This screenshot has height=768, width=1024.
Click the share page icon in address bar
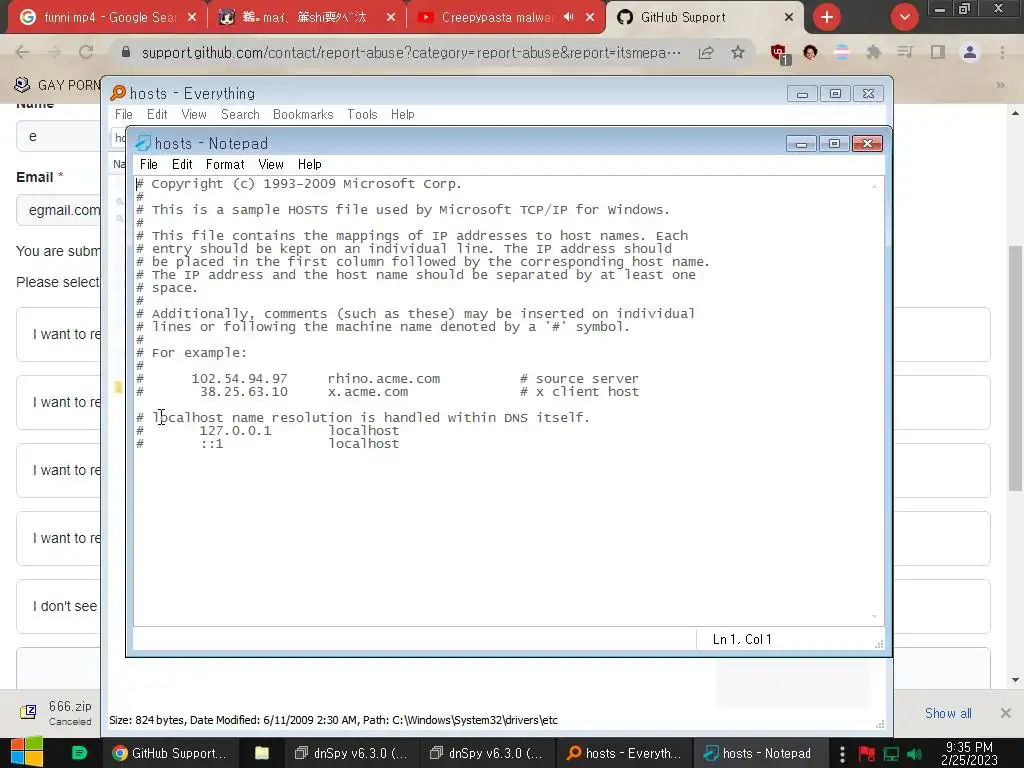tap(706, 52)
